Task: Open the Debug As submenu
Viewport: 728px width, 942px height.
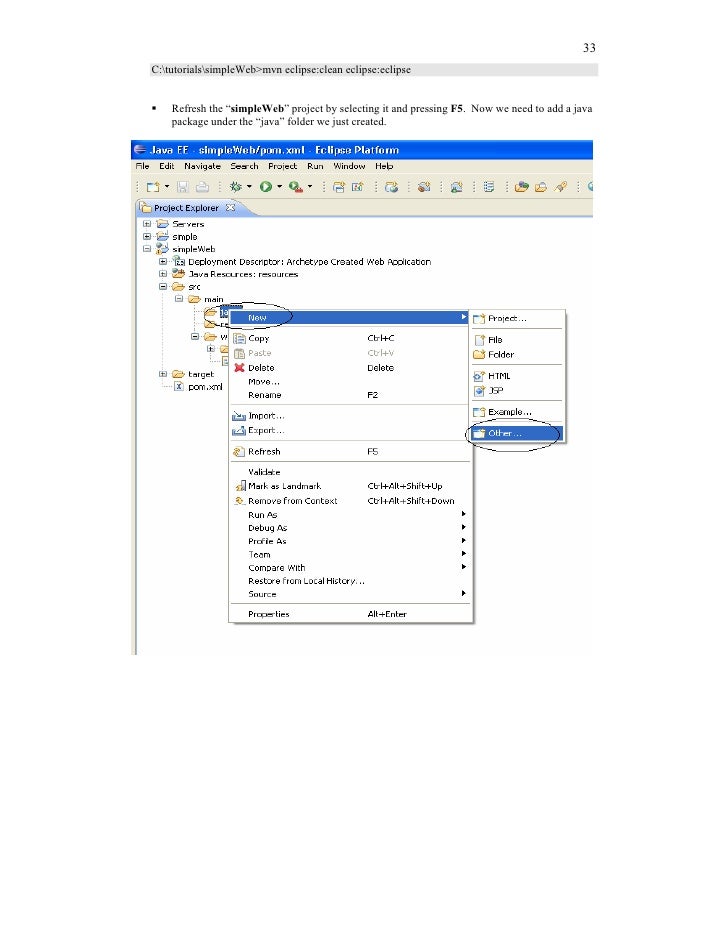Action: (351, 528)
